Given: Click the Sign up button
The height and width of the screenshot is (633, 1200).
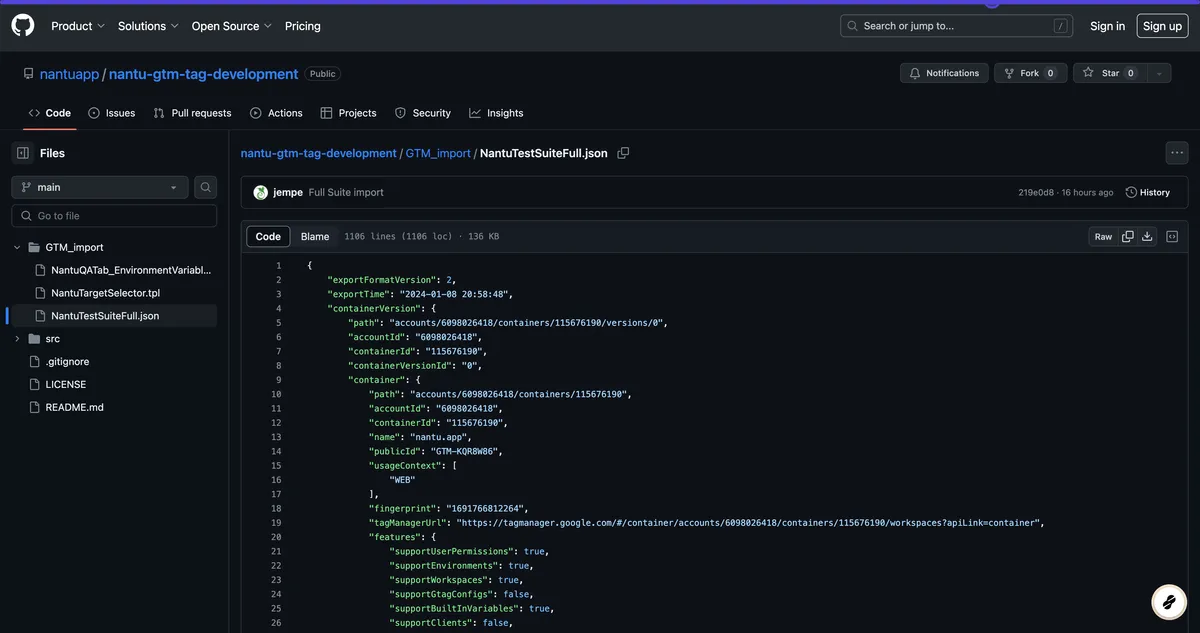Looking at the screenshot, I should [x=1162, y=26].
